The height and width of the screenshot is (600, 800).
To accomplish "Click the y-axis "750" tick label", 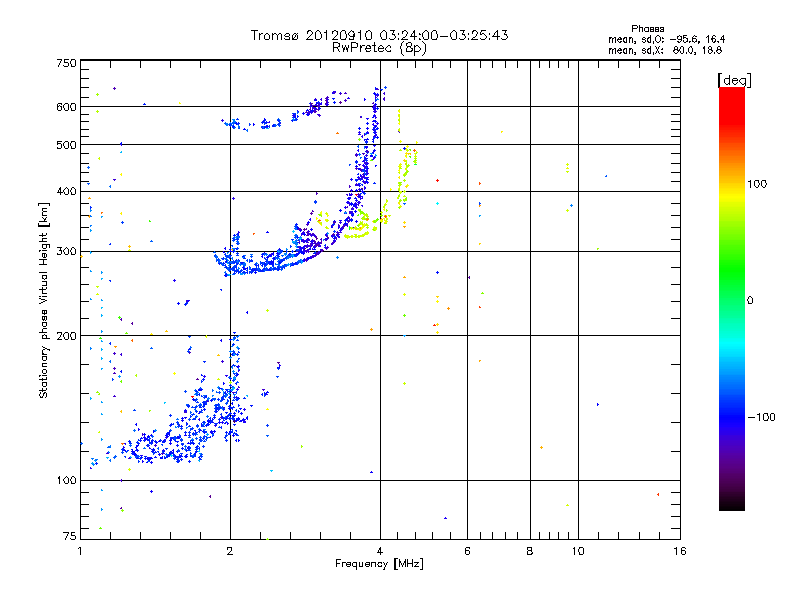I will tap(66, 63).
